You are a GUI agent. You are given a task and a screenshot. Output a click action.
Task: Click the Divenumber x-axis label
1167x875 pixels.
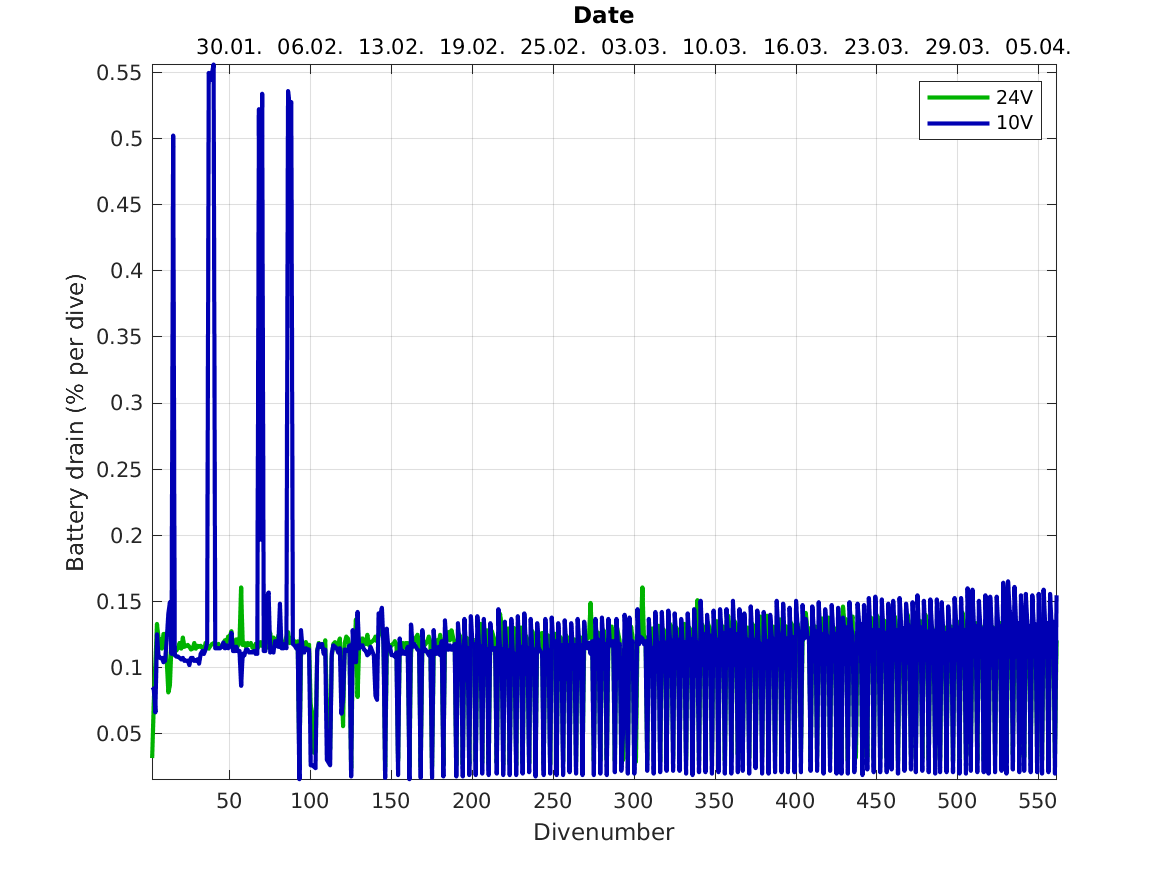coord(604,832)
